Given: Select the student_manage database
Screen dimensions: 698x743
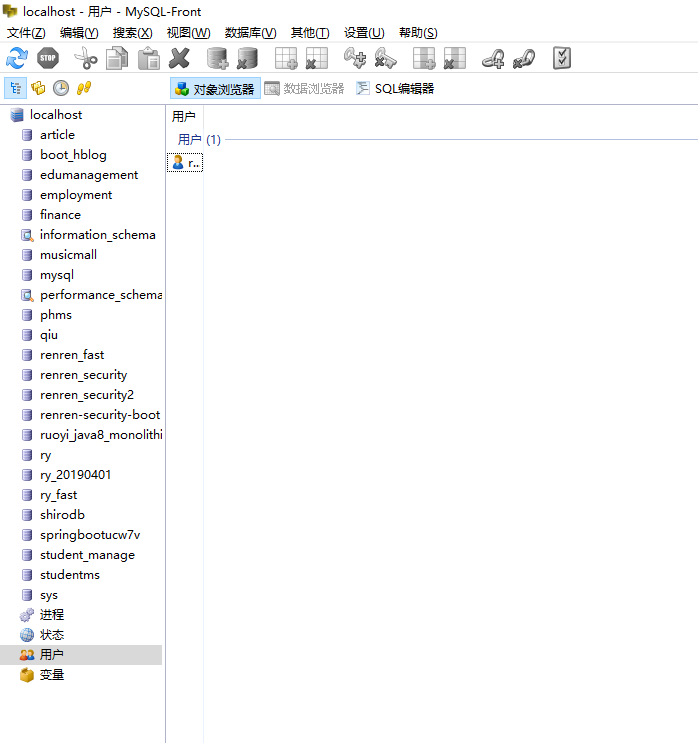Looking at the screenshot, I should 87,555.
